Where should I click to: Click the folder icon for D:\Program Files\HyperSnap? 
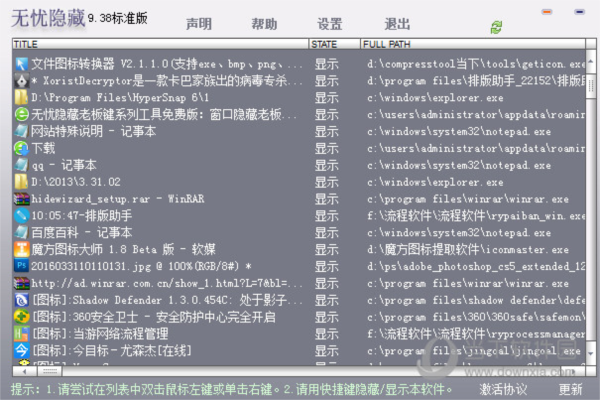point(21,97)
